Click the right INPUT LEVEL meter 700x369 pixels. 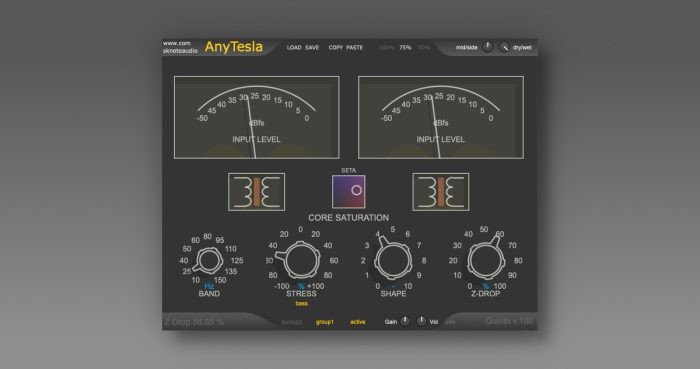click(x=441, y=117)
